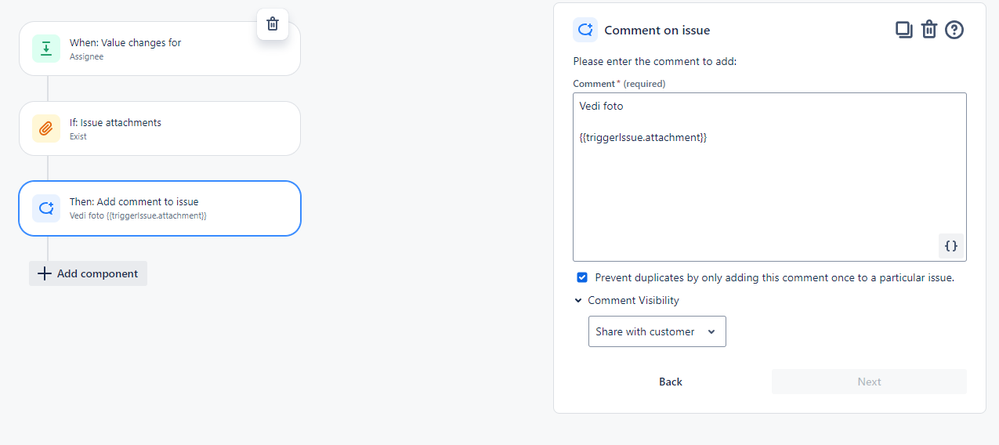Image resolution: width=999 pixels, height=445 pixels.
Task: Click the comment icon in Then action card
Action: click(46, 208)
